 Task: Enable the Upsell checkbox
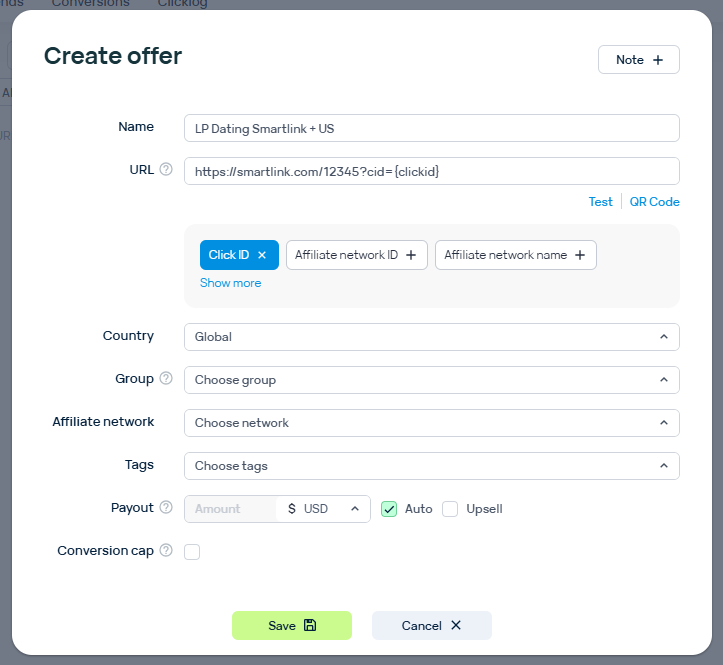pos(450,509)
